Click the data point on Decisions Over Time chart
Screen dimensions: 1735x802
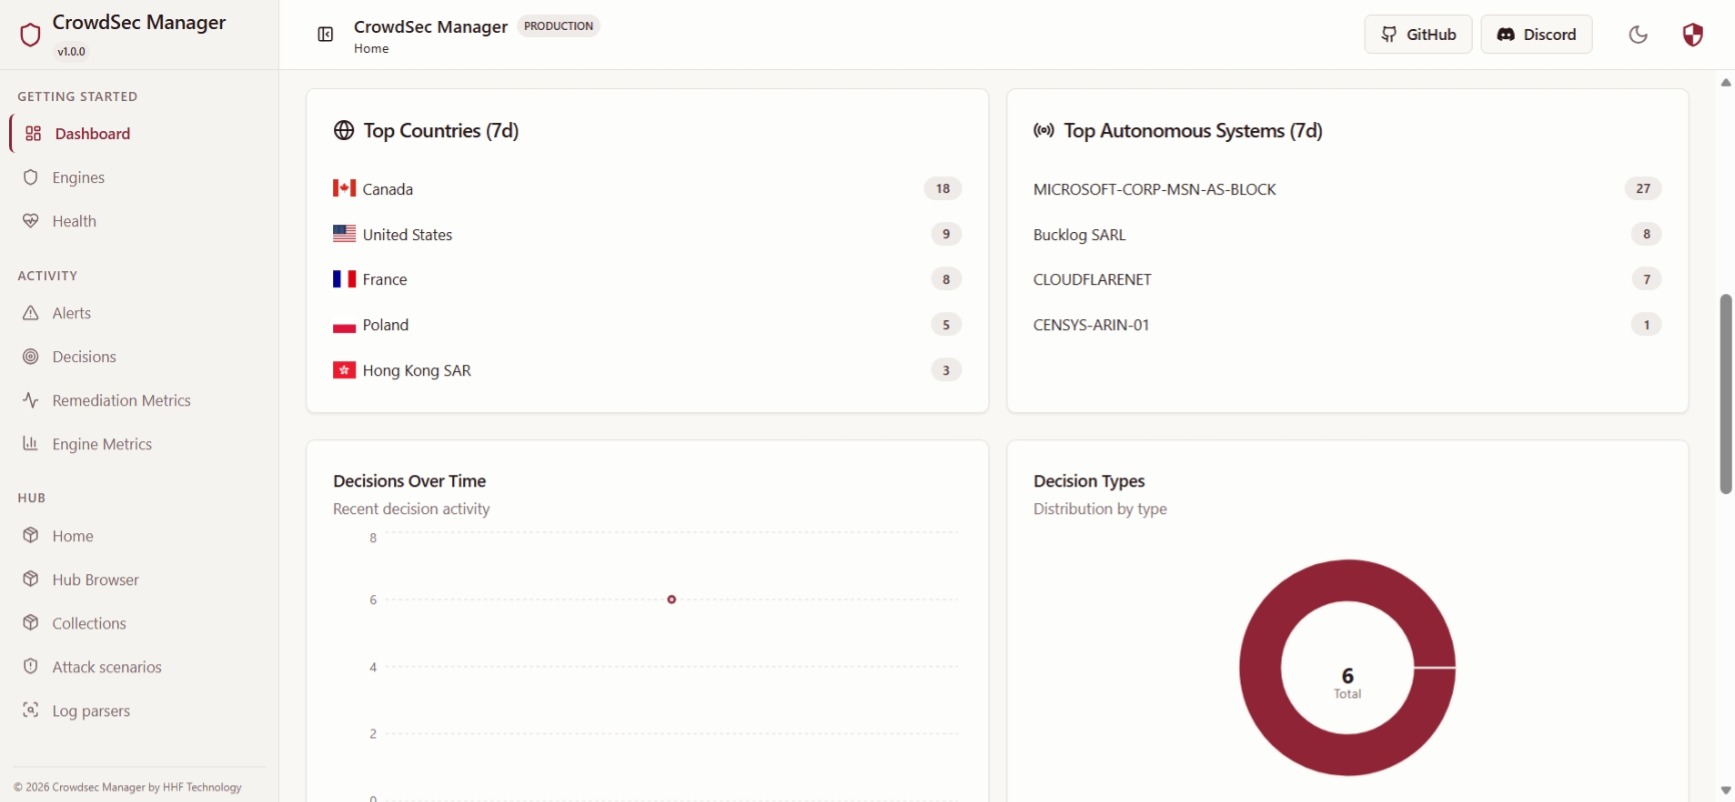672,600
